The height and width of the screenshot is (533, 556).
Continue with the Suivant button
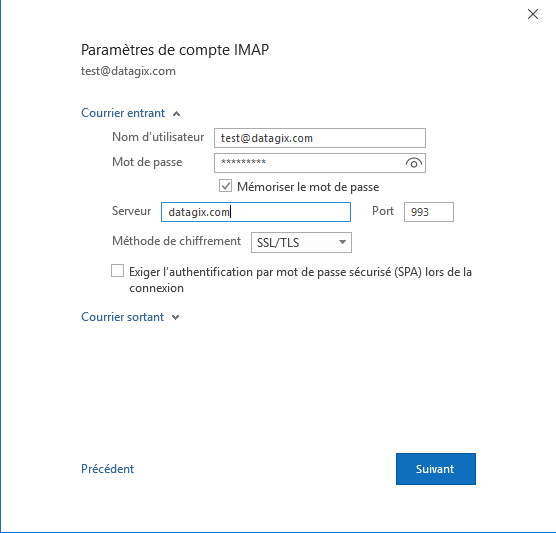point(436,469)
